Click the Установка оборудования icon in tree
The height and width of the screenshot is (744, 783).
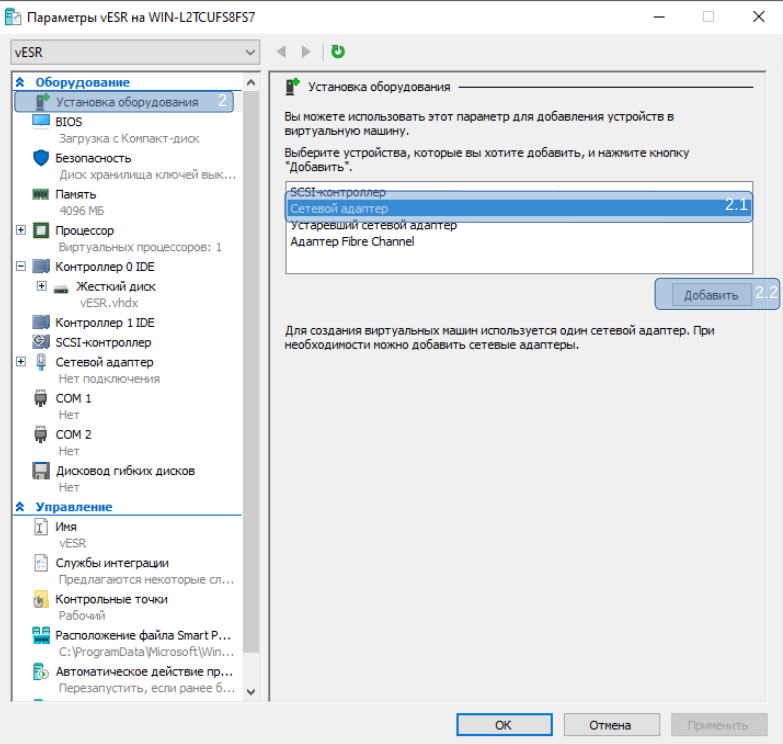42,102
